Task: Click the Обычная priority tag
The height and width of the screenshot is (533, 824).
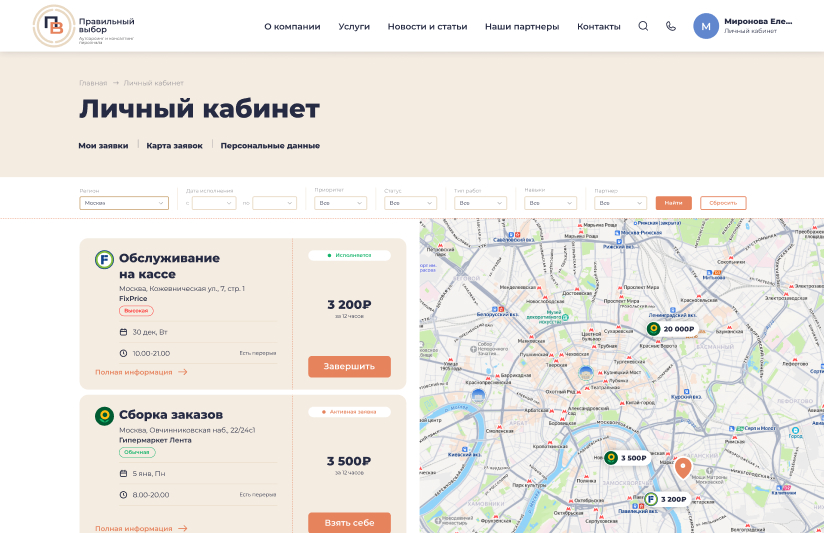Action: tap(137, 452)
